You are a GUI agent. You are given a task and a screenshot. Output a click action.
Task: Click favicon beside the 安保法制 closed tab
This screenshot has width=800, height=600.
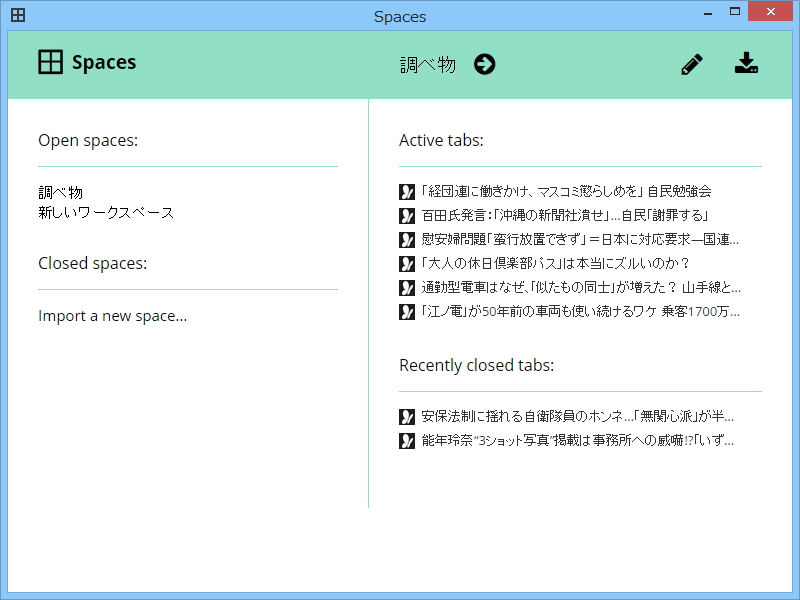click(407, 416)
